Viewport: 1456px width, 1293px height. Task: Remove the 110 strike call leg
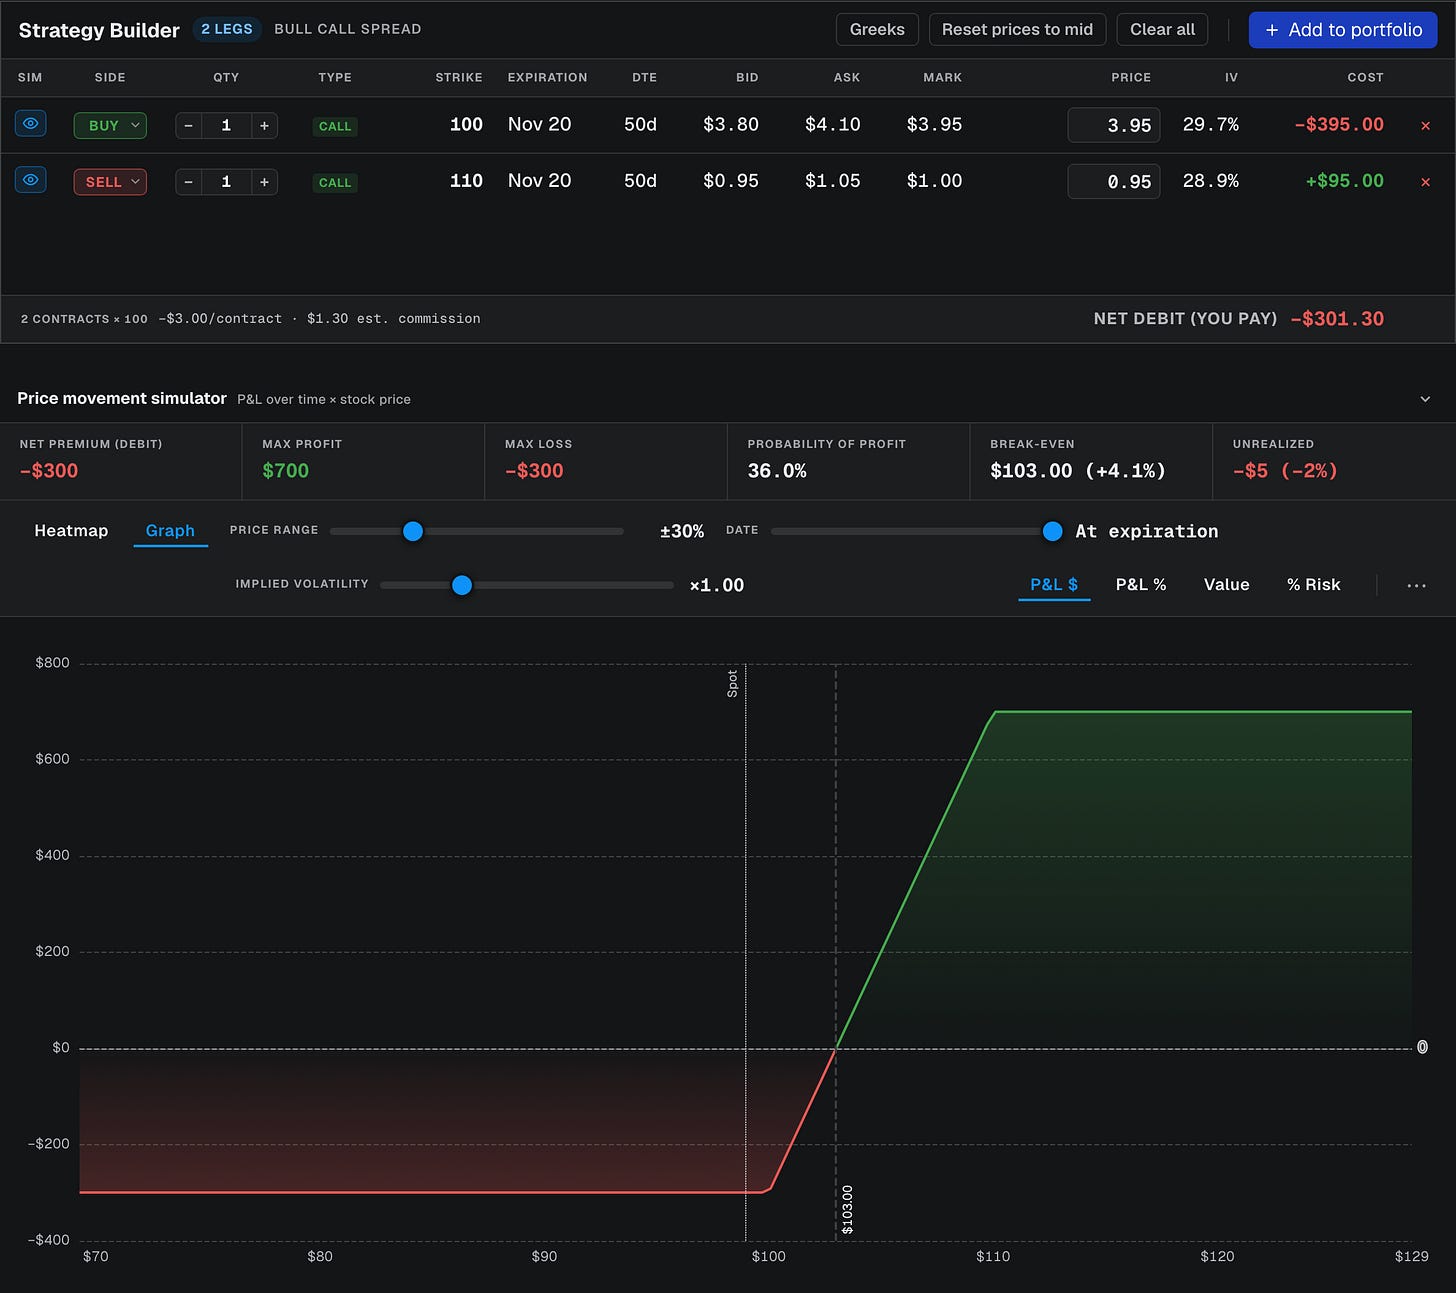[x=1425, y=182]
